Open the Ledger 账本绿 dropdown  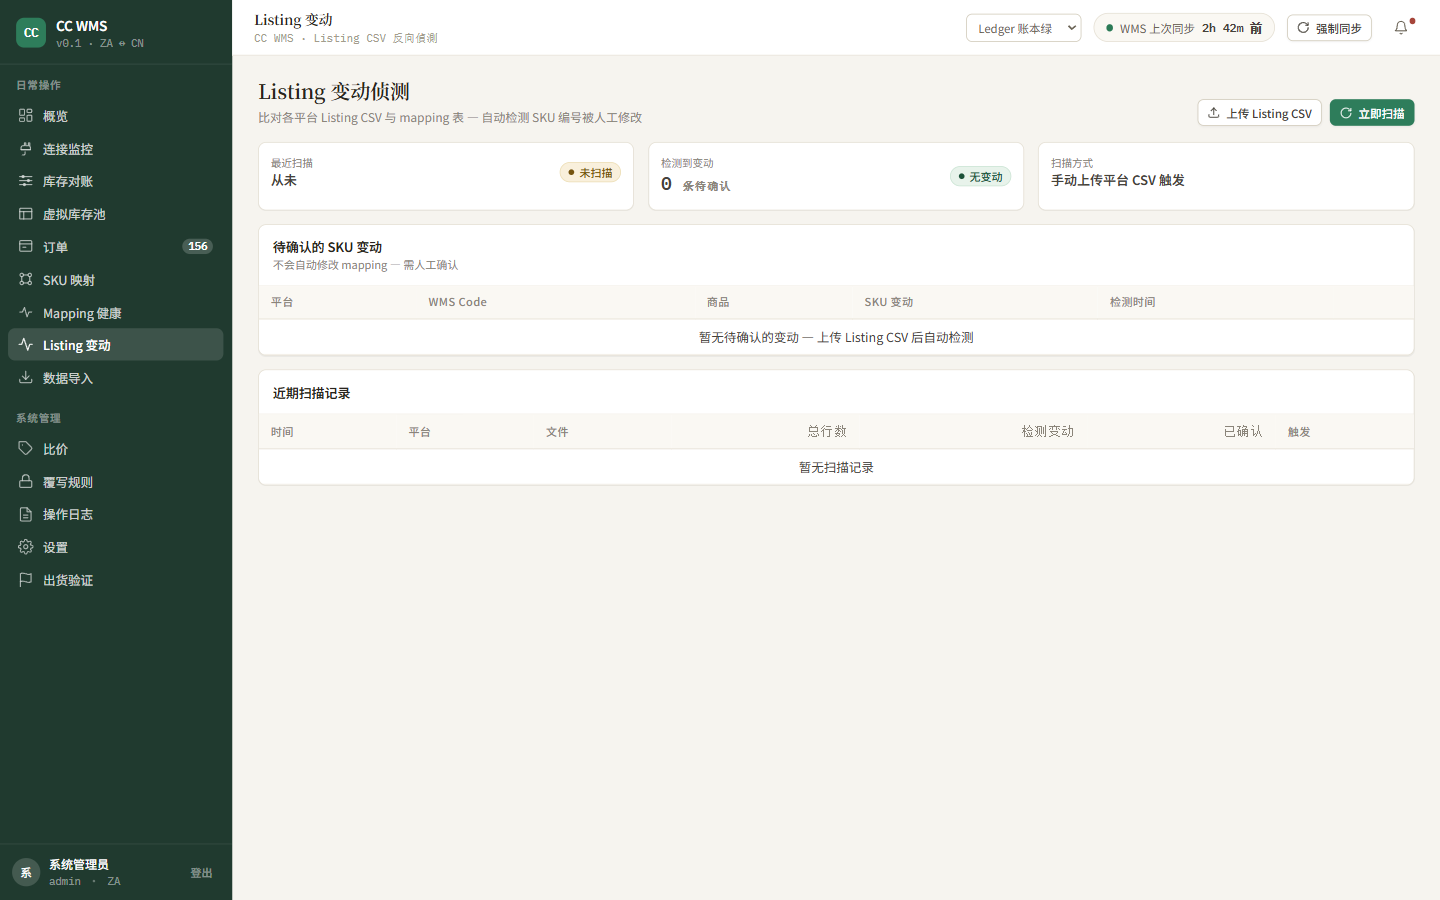(1023, 28)
